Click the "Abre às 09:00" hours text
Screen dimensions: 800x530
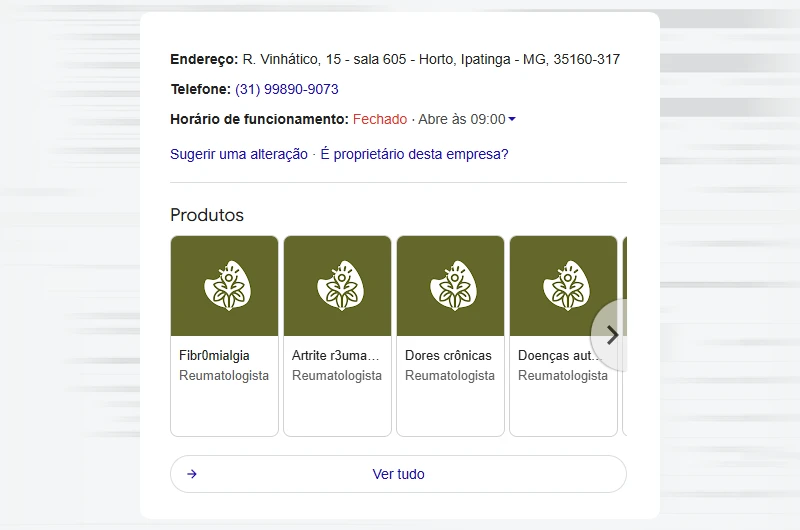(461, 119)
